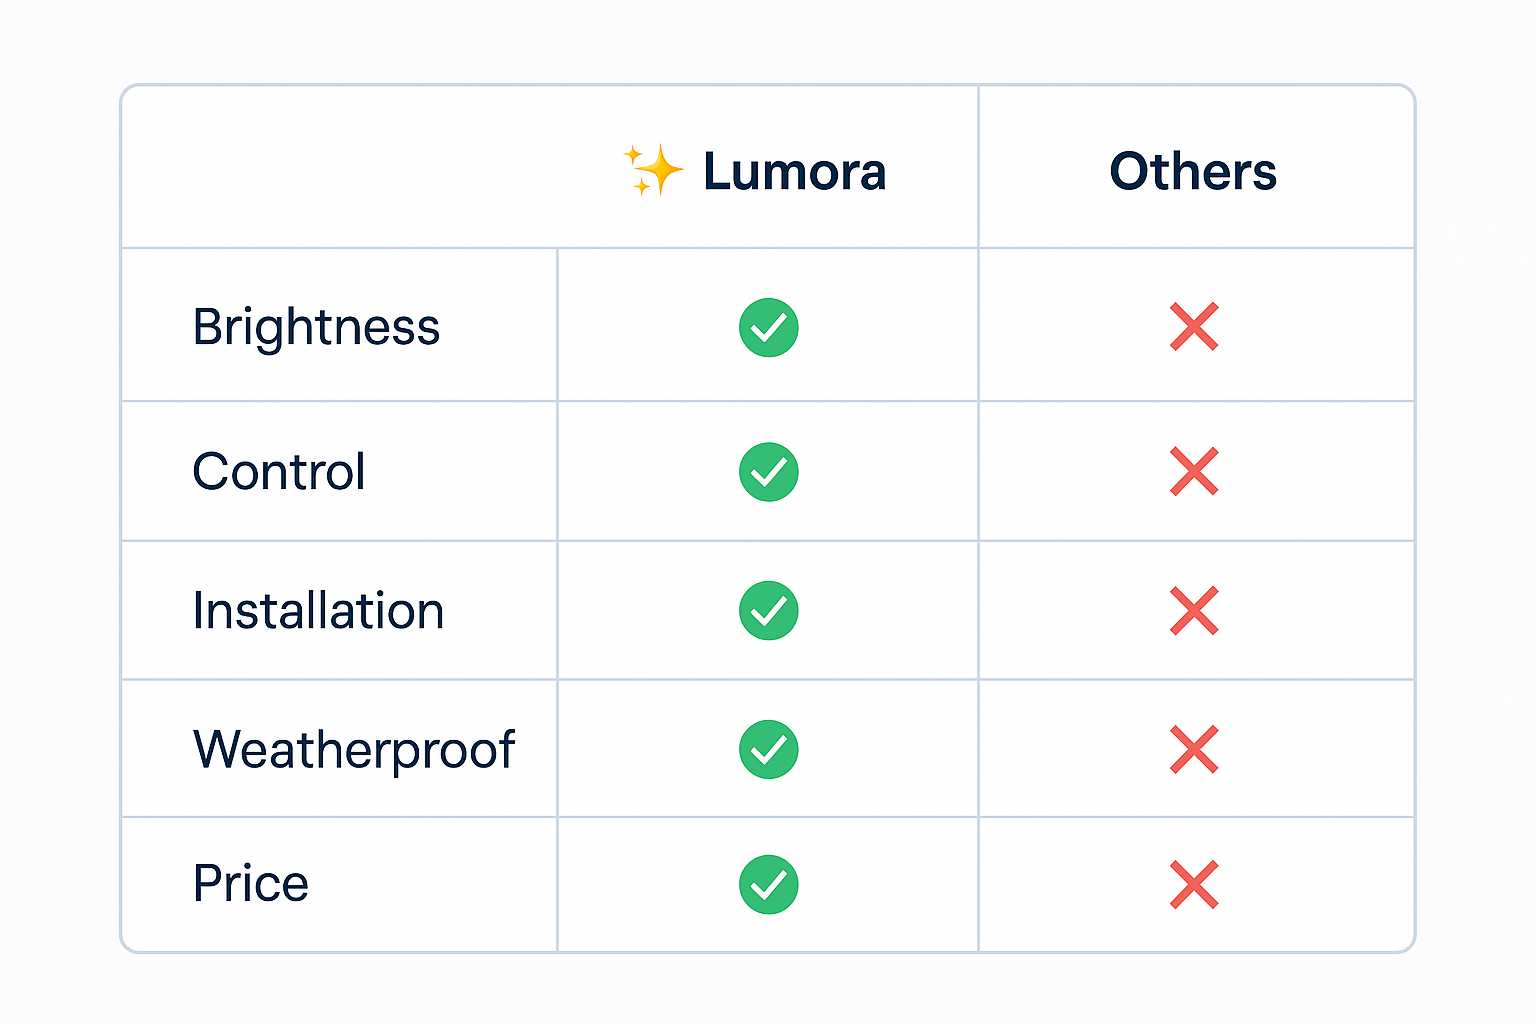Select the red X for Weatherproof

(x=1194, y=749)
